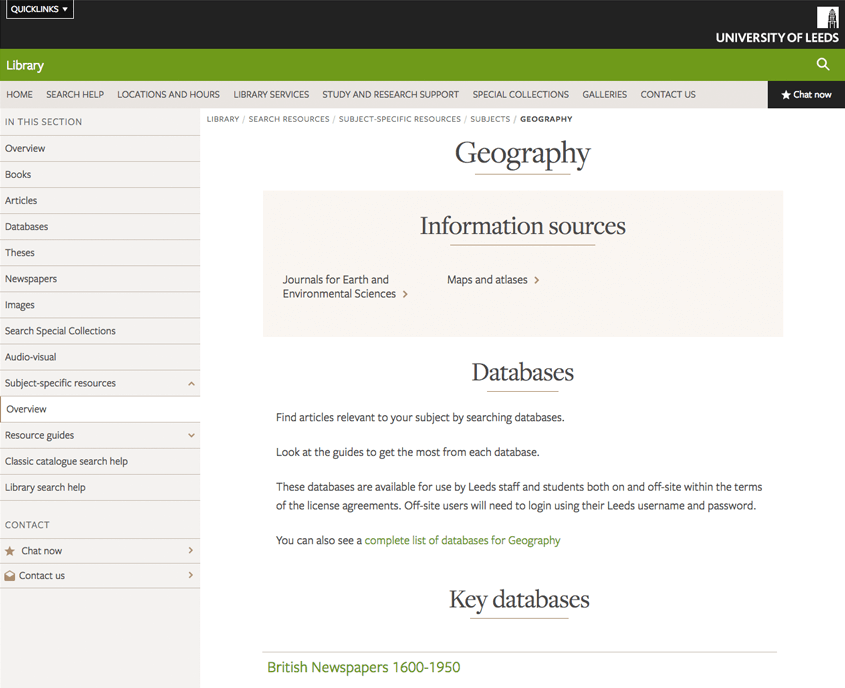Select Theses in the sidebar
845x688 pixels.
click(x=100, y=253)
